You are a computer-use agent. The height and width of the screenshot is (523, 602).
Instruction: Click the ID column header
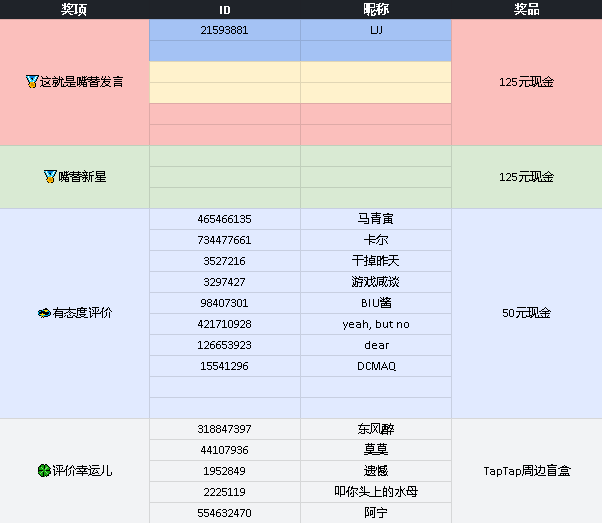225,10
